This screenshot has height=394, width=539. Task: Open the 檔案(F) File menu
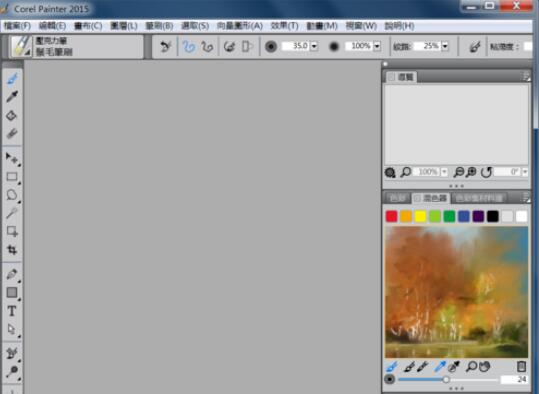pos(17,26)
